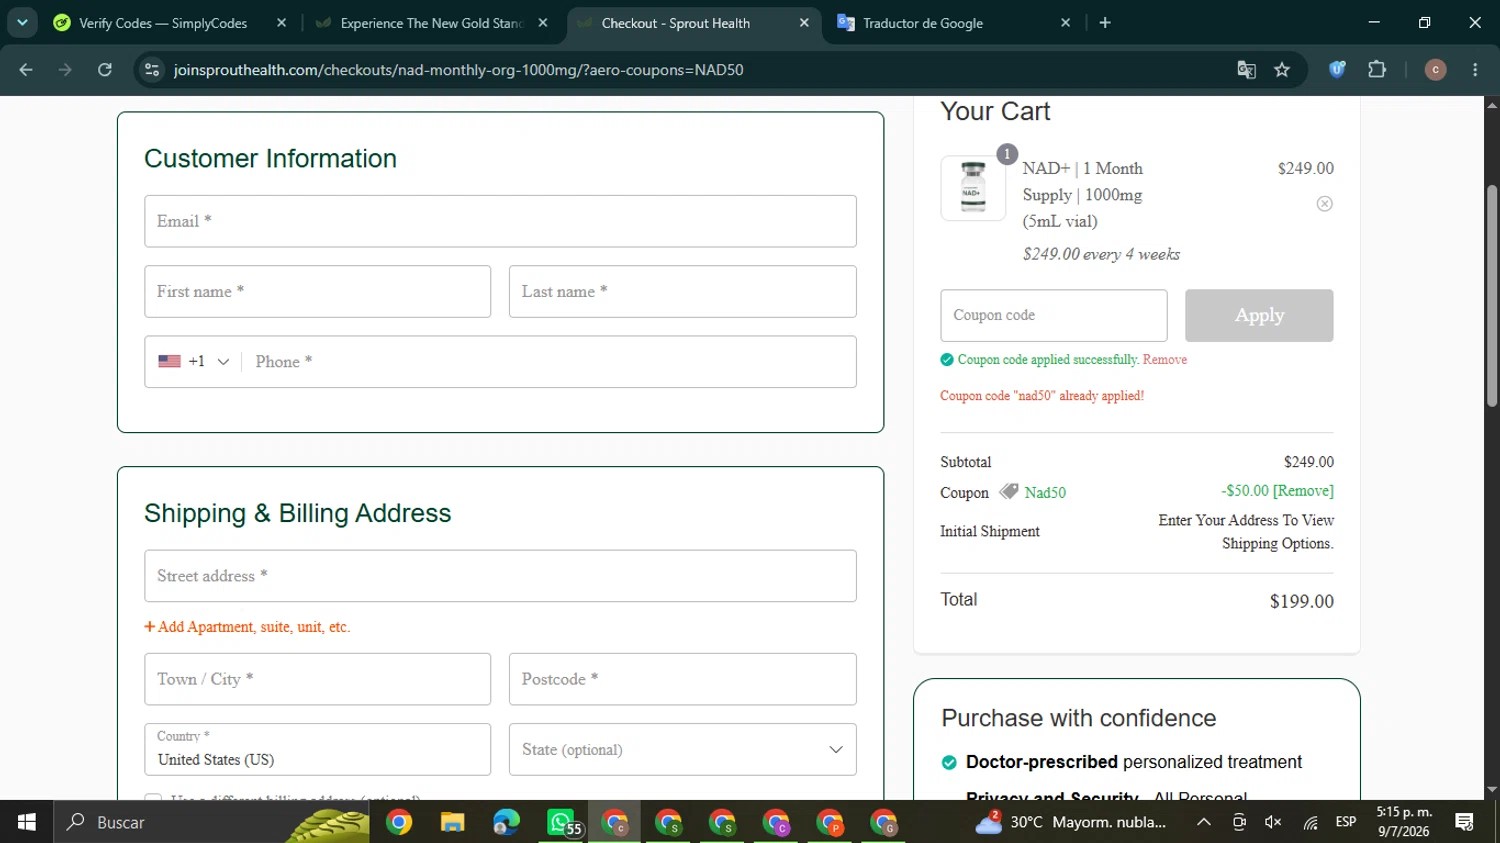This screenshot has width=1500, height=843.
Task: Open a new browser tab
Action: pos(1105,23)
